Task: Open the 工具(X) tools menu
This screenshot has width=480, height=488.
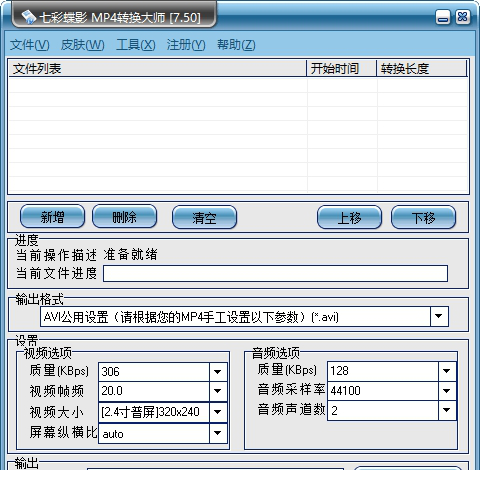Action: coord(136,45)
